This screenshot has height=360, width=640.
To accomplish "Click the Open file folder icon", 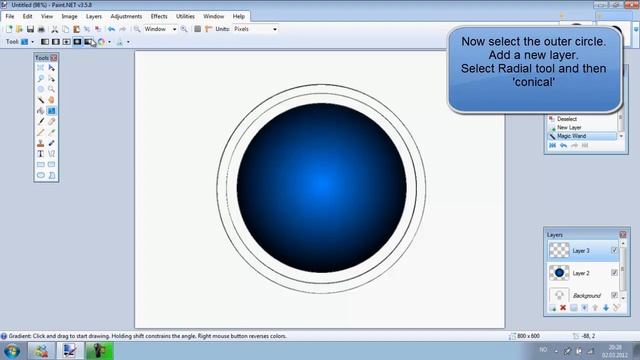I will pyautogui.click(x=19, y=29).
